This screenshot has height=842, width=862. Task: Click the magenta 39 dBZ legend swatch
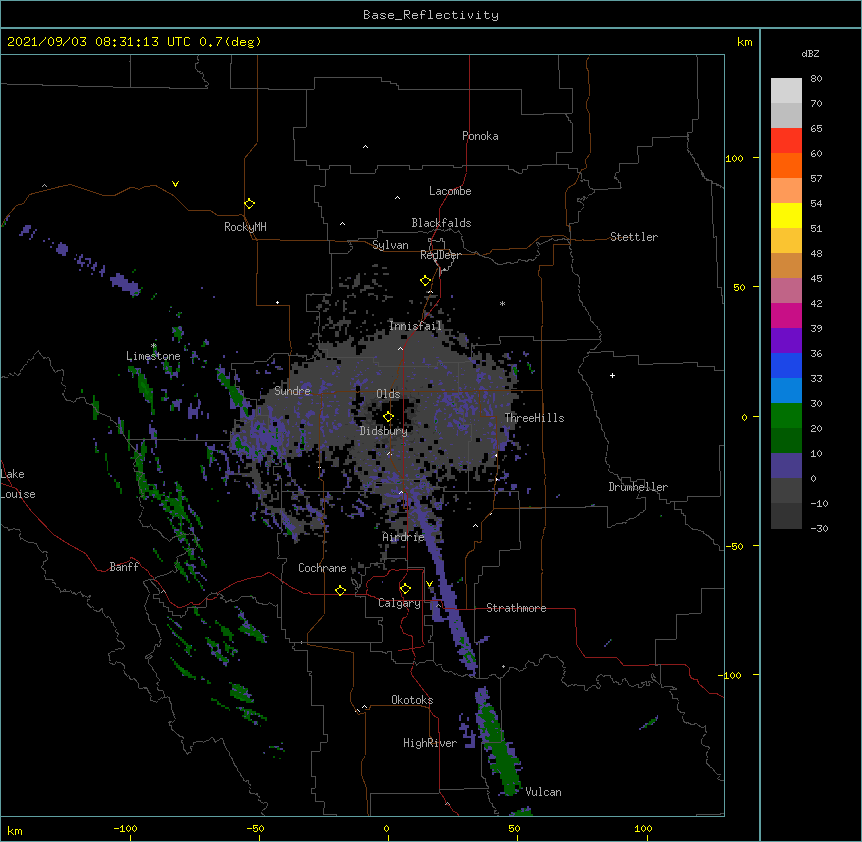[786, 315]
